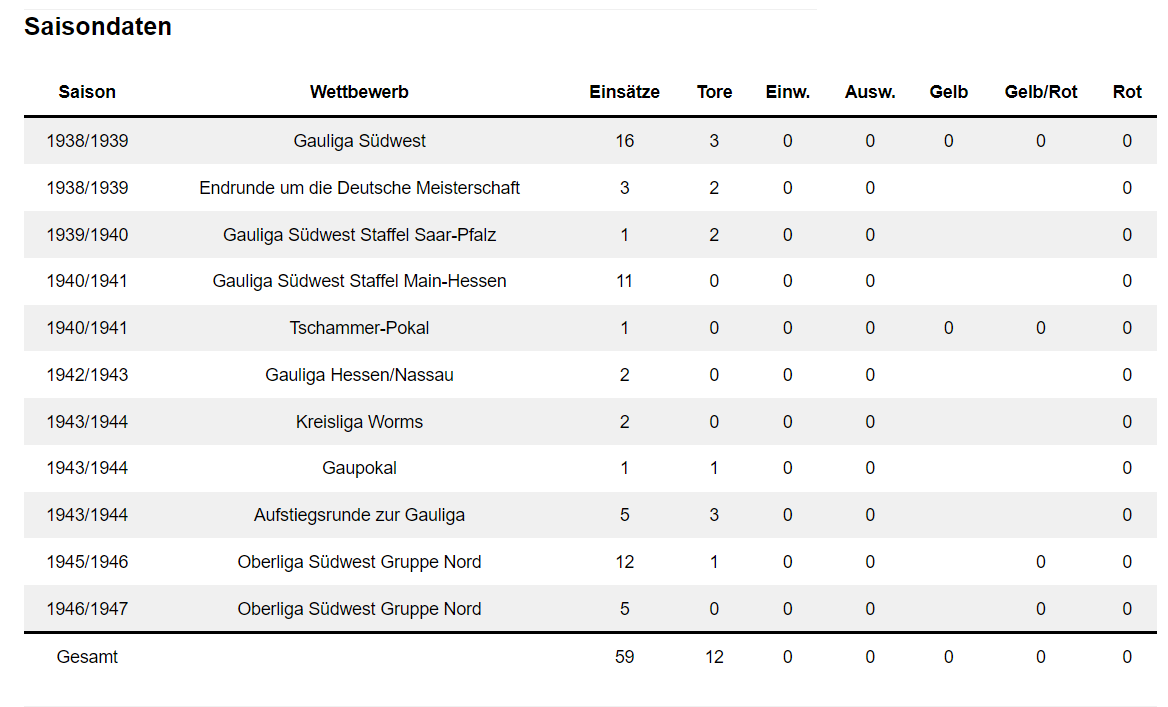Select the Tore column header
1168x707 pixels.
click(714, 92)
